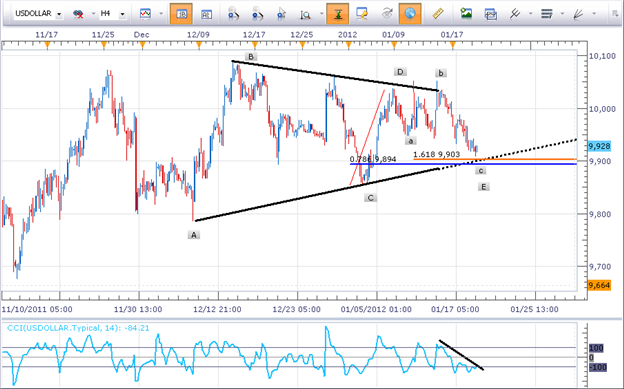Click the monitor with key icon
The image size is (624, 389).
coord(362,14)
